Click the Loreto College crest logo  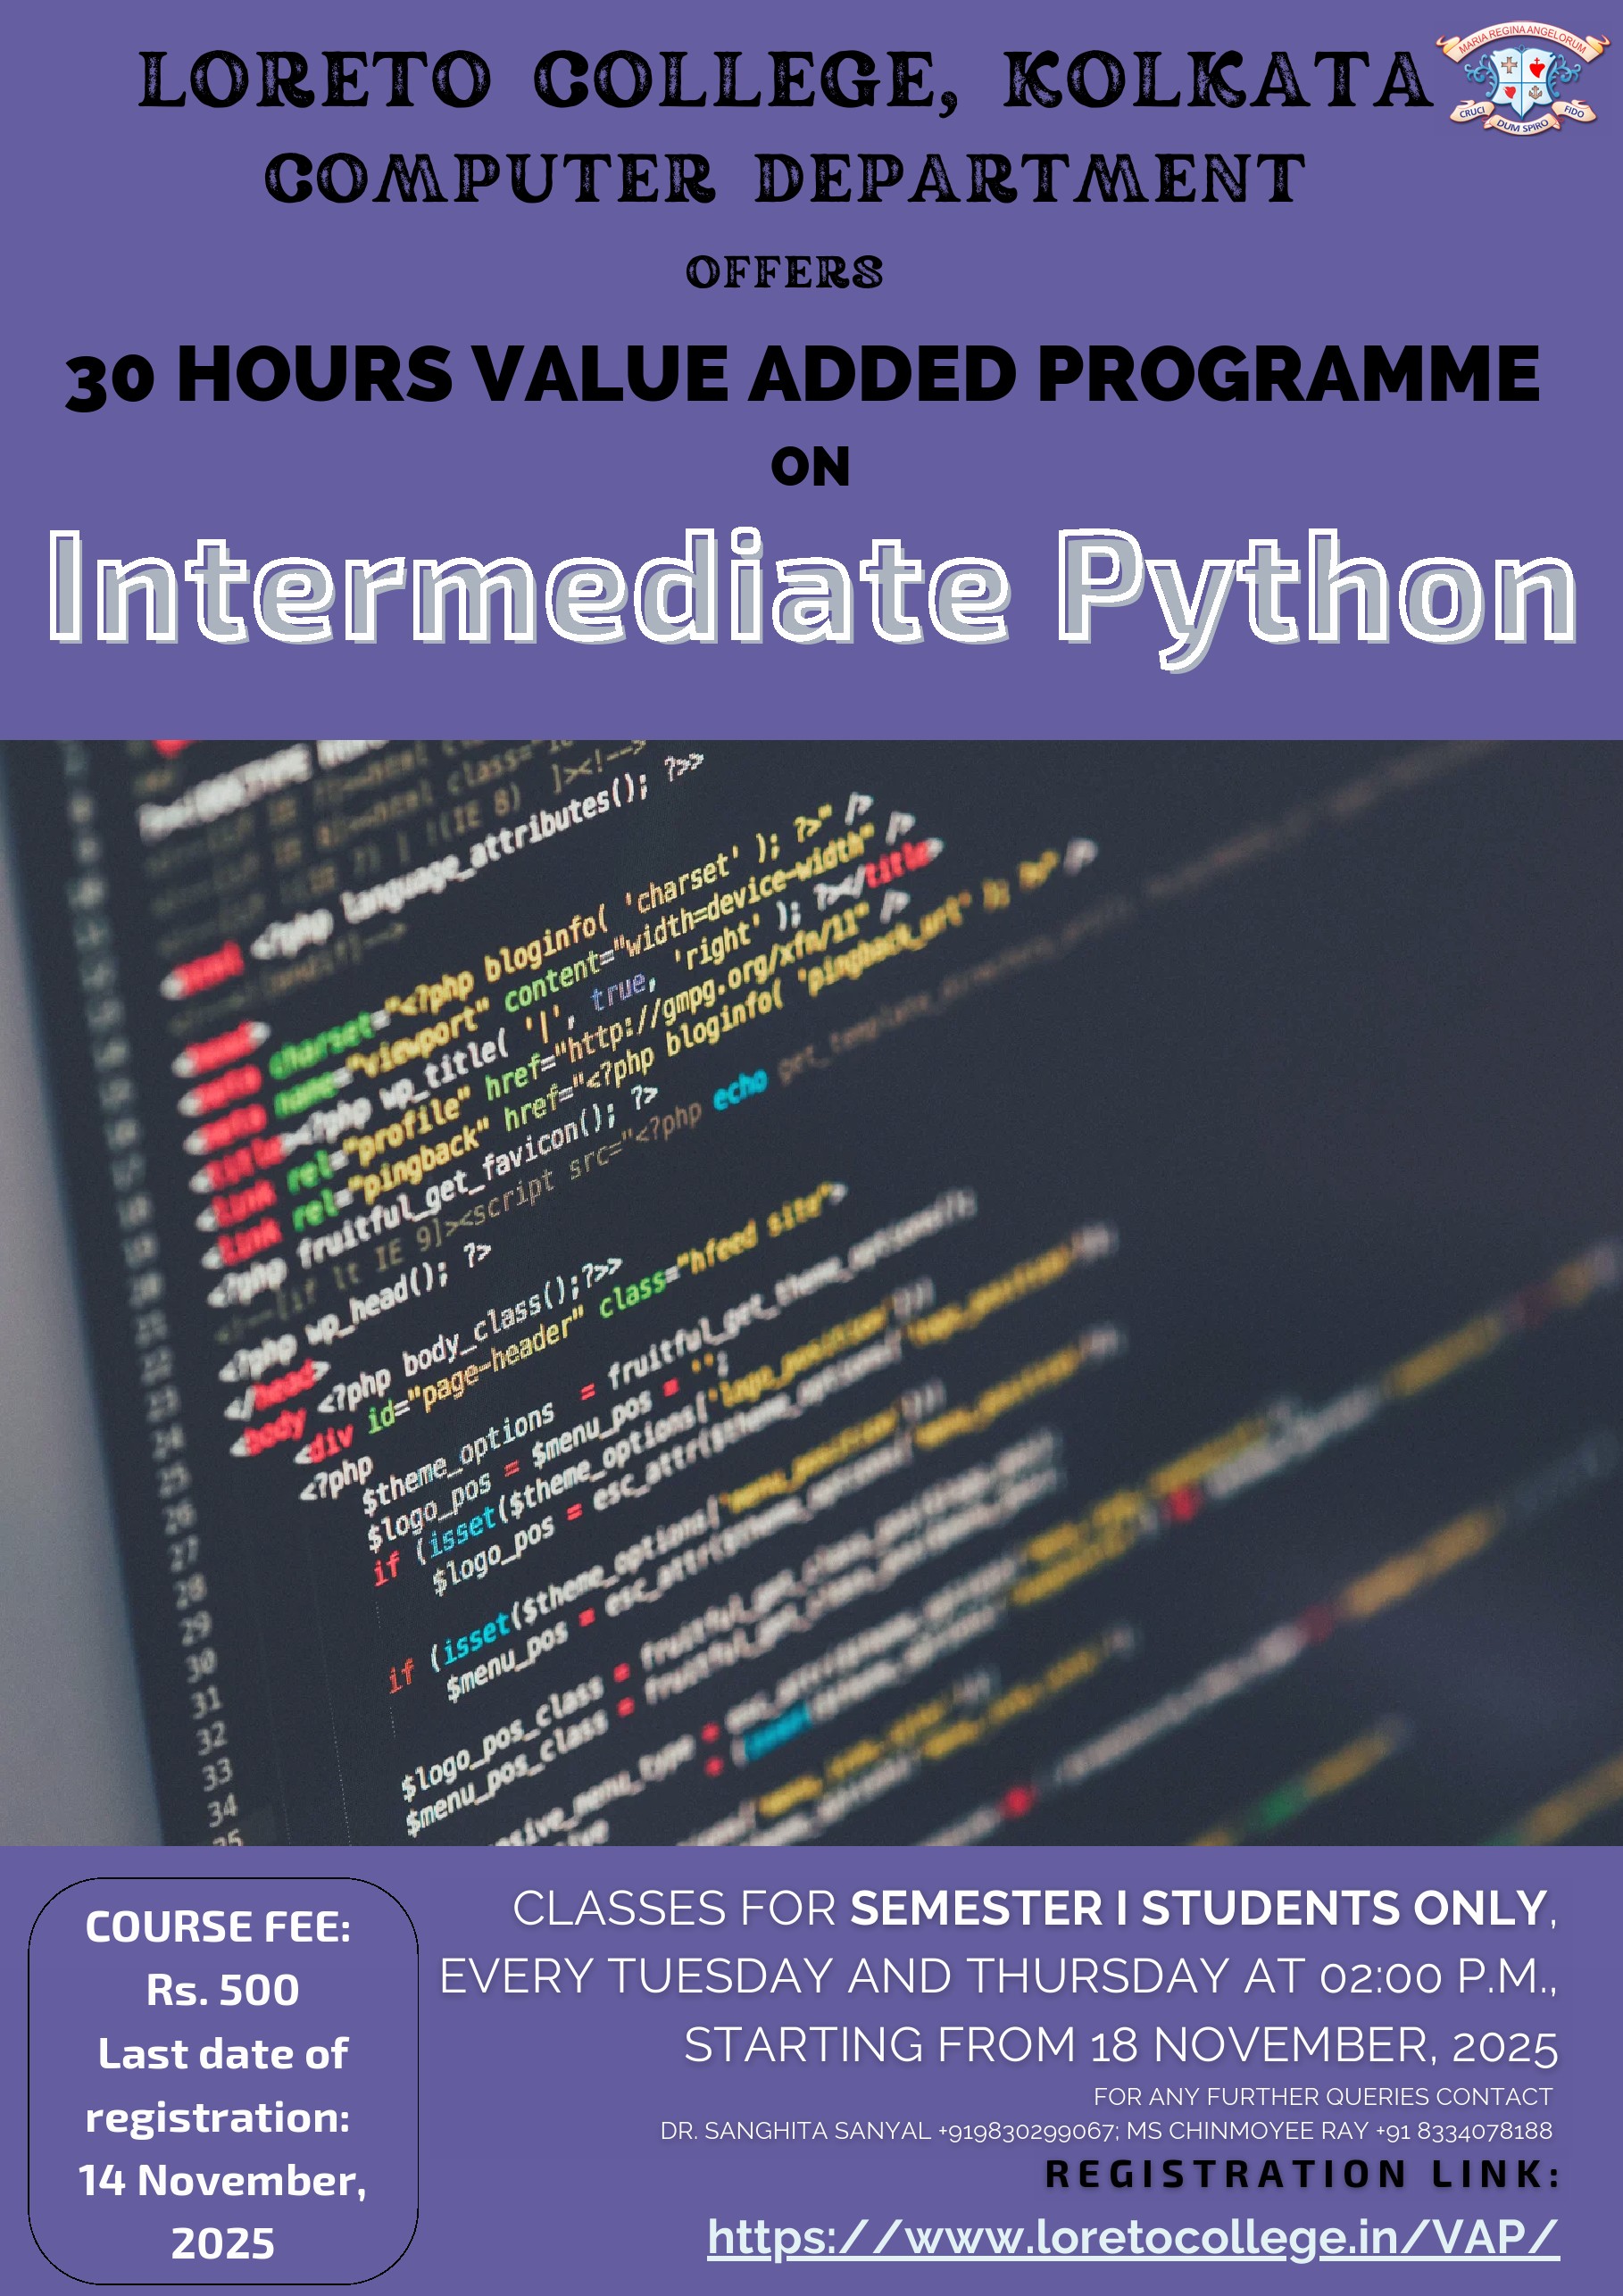[x=1520, y=78]
